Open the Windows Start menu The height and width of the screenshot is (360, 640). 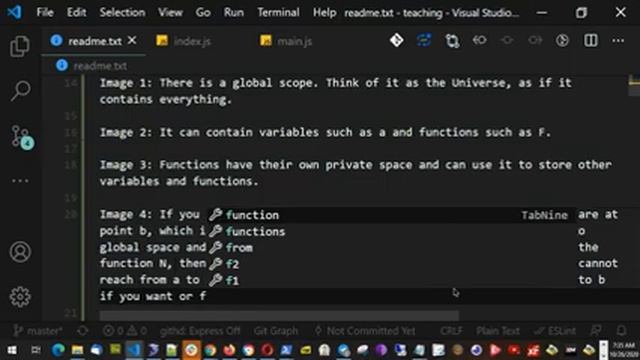point(11,350)
